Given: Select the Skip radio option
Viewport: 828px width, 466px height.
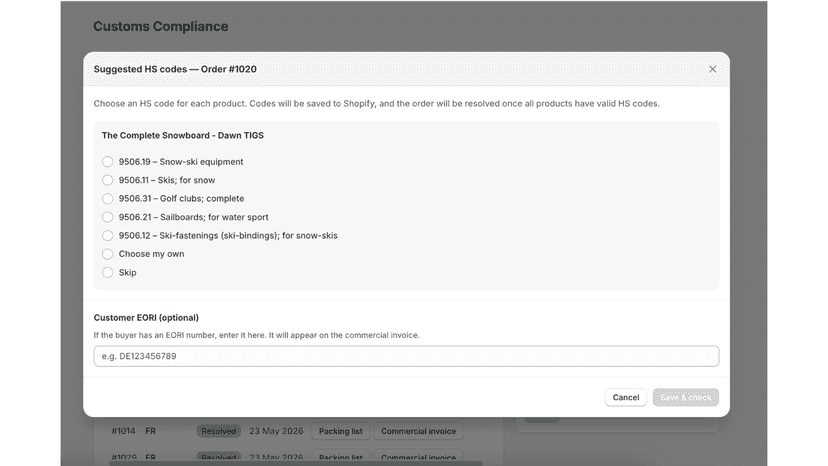Looking at the screenshot, I should (108, 273).
